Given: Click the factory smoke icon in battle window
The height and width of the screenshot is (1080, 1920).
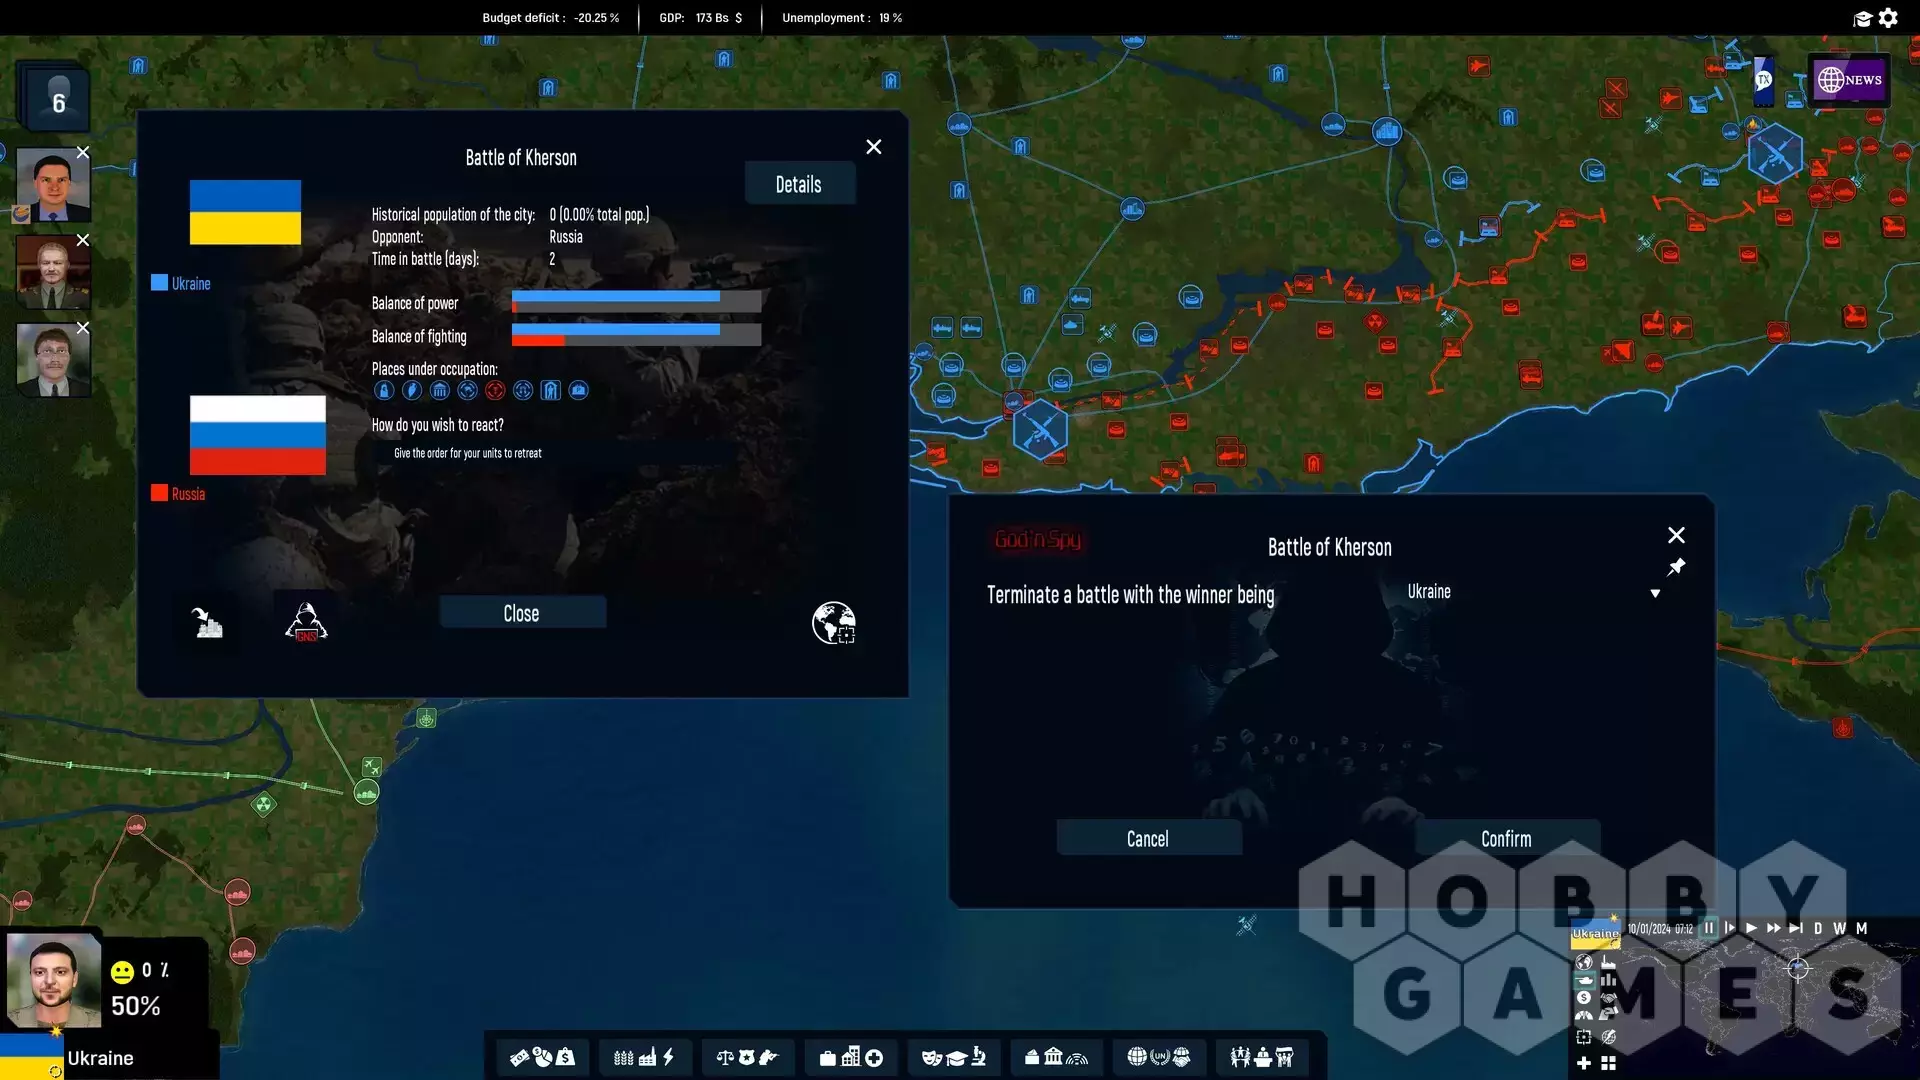Looking at the screenshot, I should 207,623.
